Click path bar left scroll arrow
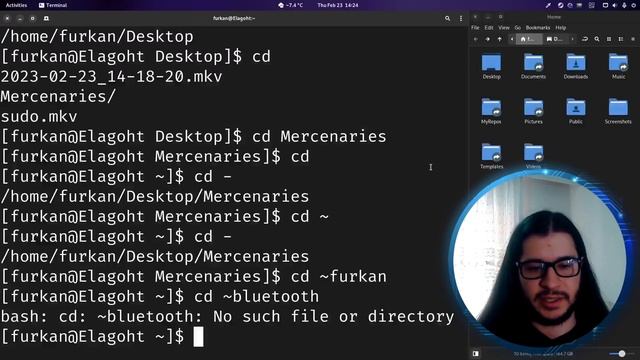Viewport: 640px width, 360px height. 512,39
